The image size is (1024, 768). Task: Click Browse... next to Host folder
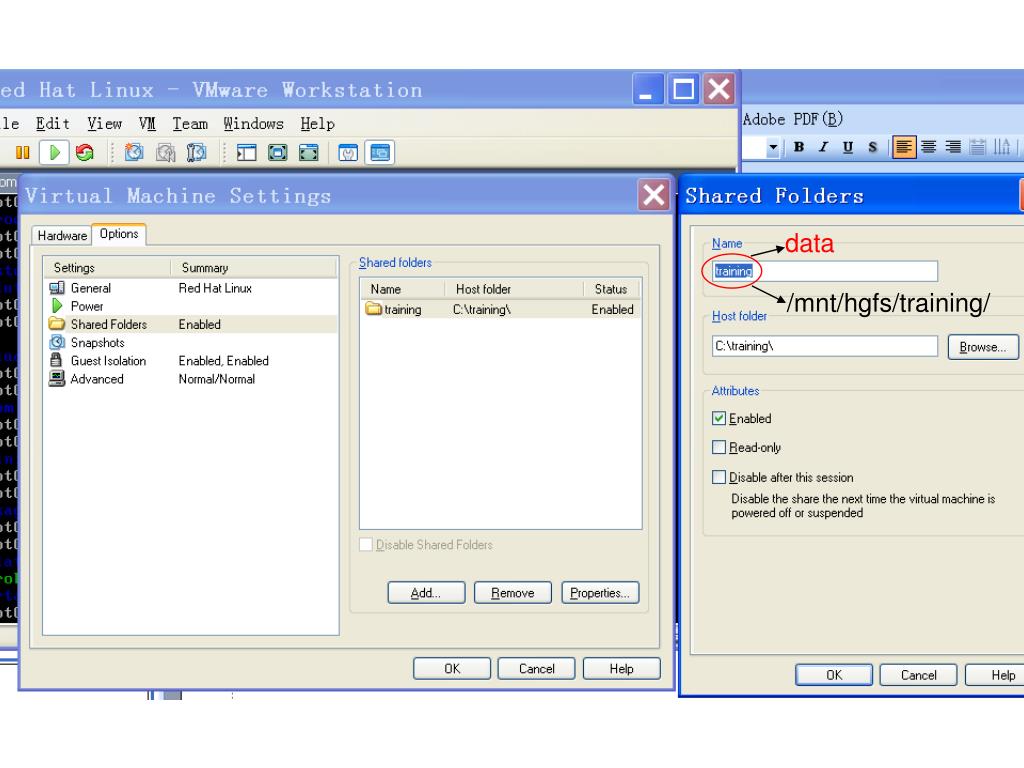click(983, 347)
